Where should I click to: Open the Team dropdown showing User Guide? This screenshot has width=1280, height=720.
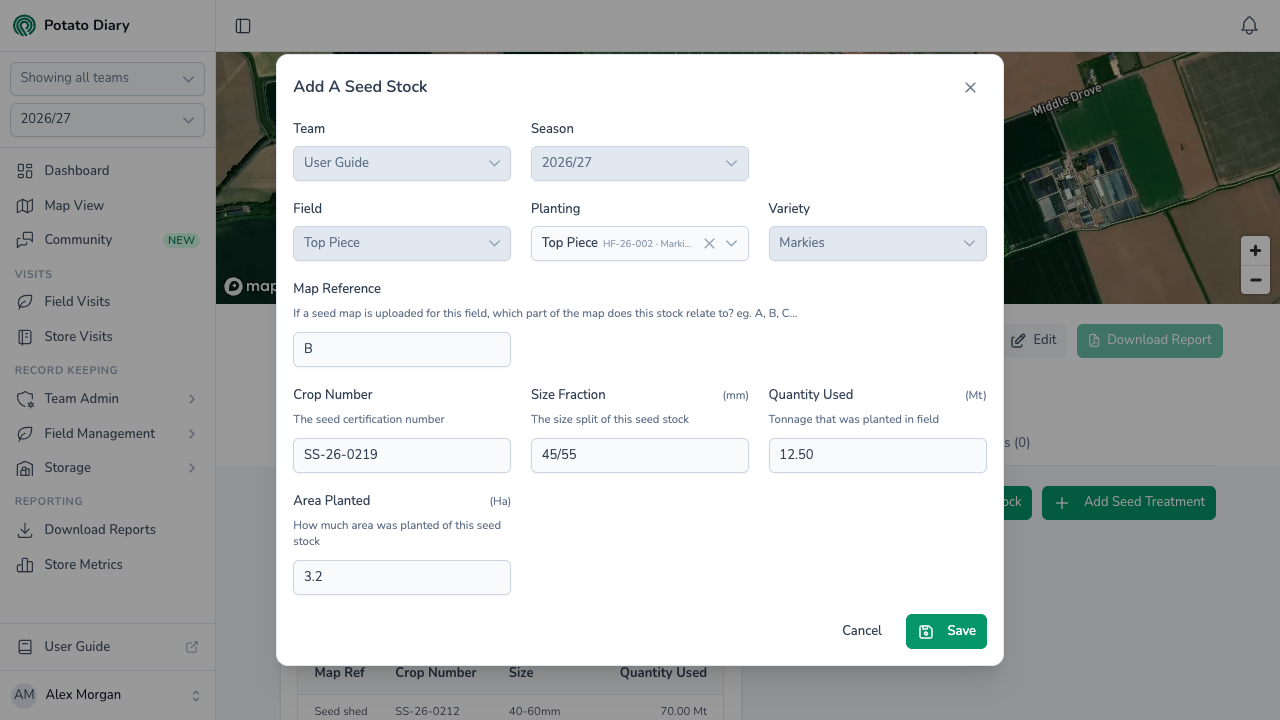click(x=402, y=163)
